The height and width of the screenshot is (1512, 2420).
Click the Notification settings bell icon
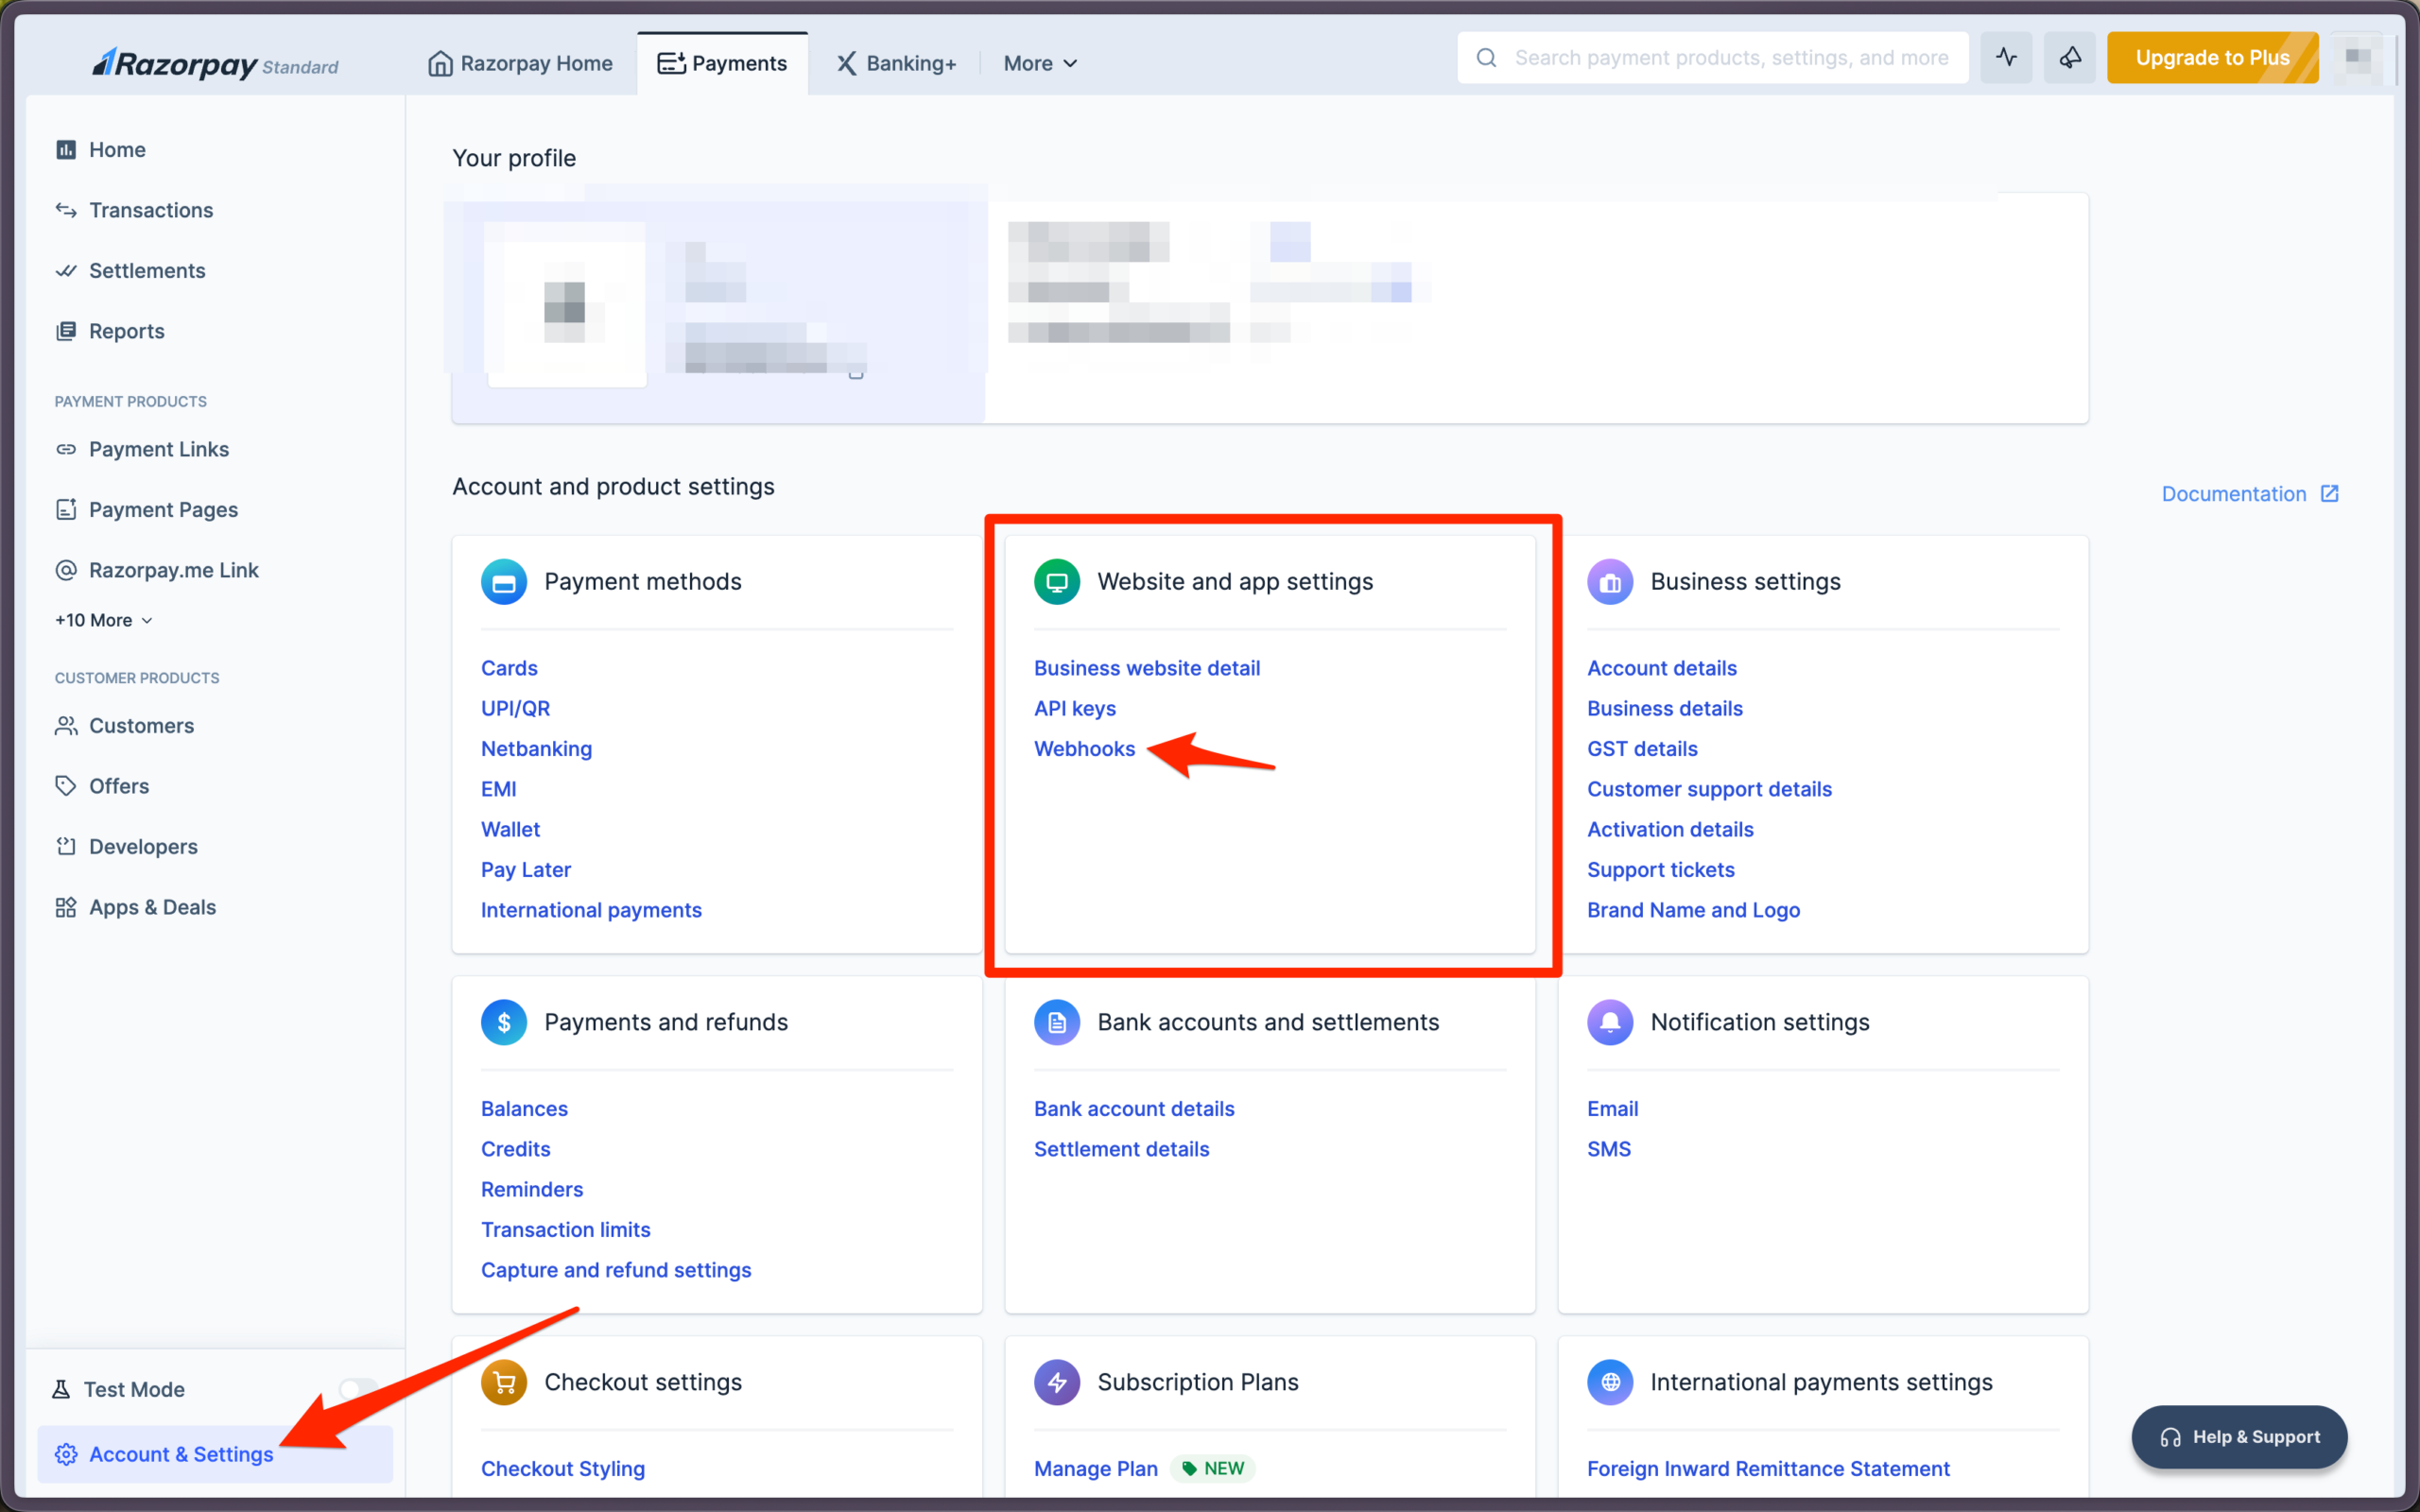click(x=1609, y=1022)
